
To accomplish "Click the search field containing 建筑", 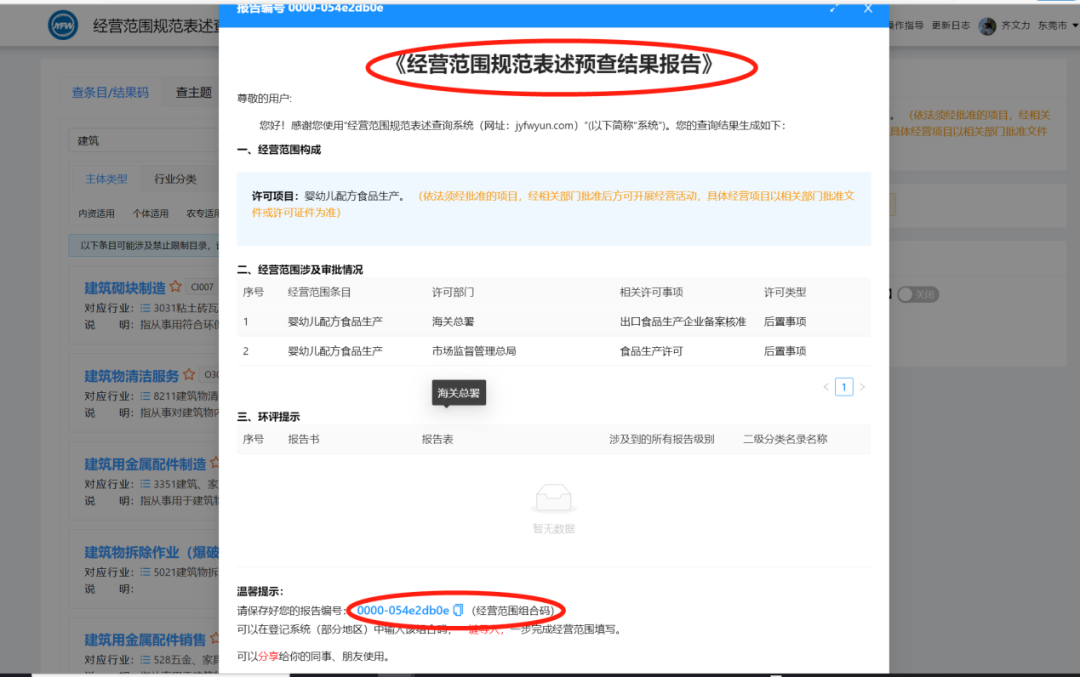I will pos(143,140).
